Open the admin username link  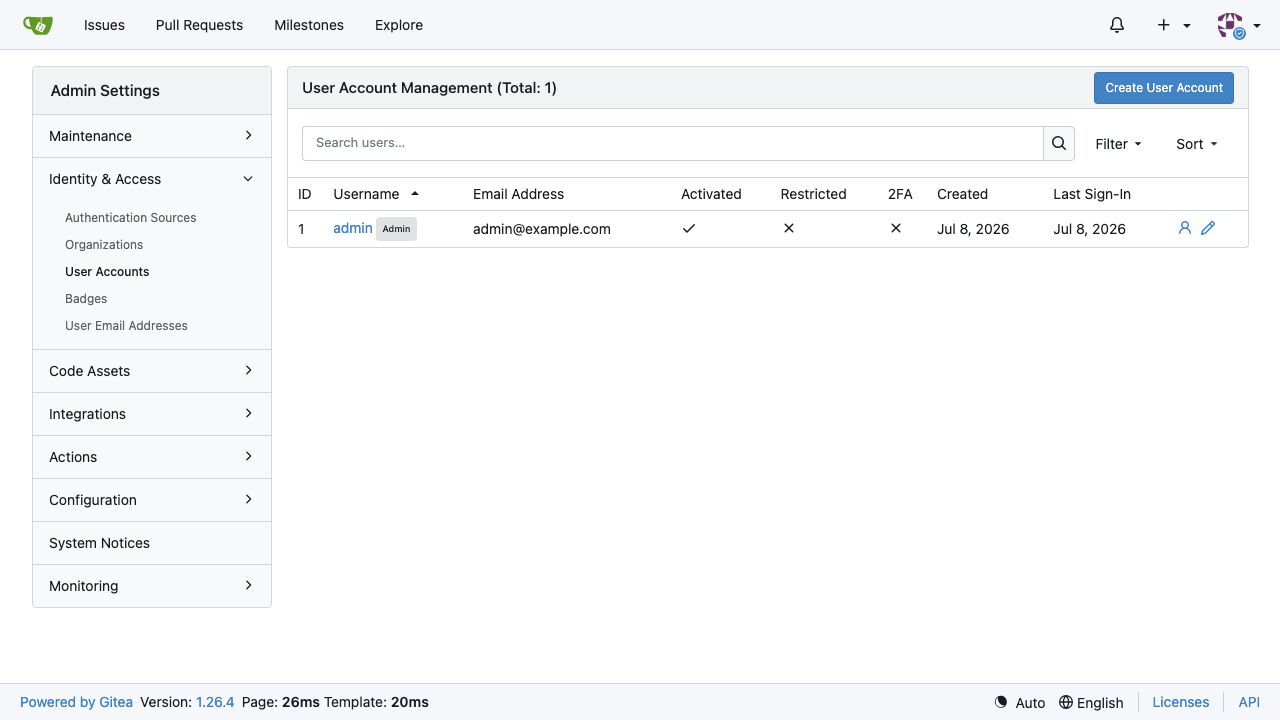point(353,228)
